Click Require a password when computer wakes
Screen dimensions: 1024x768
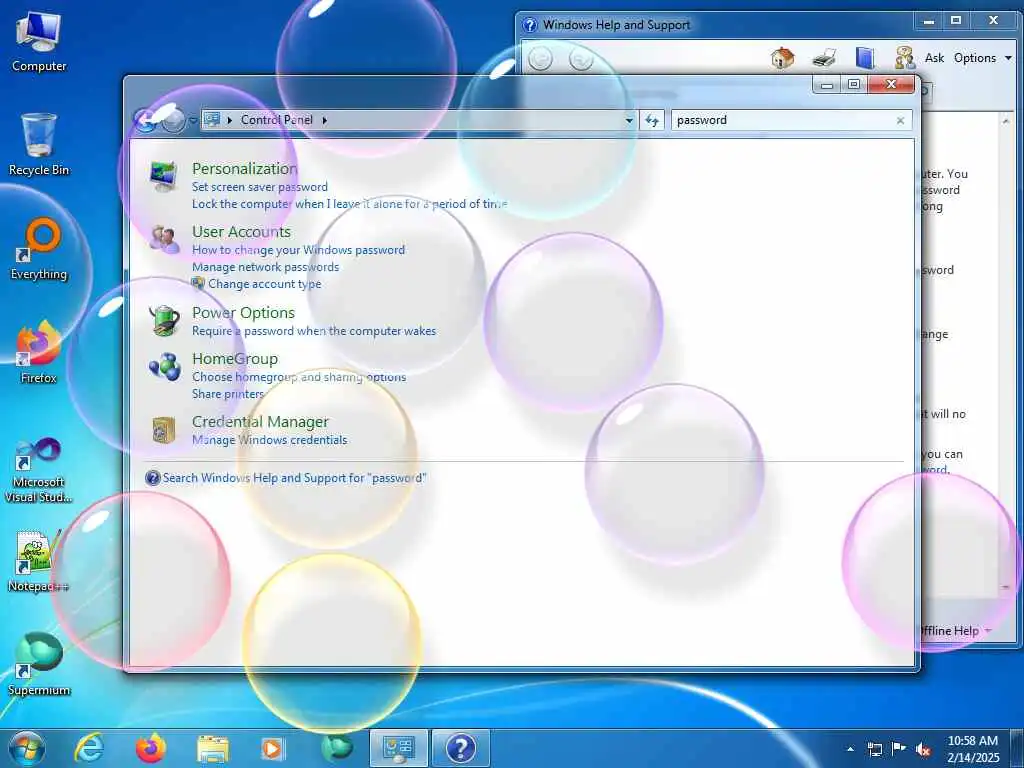[314, 331]
